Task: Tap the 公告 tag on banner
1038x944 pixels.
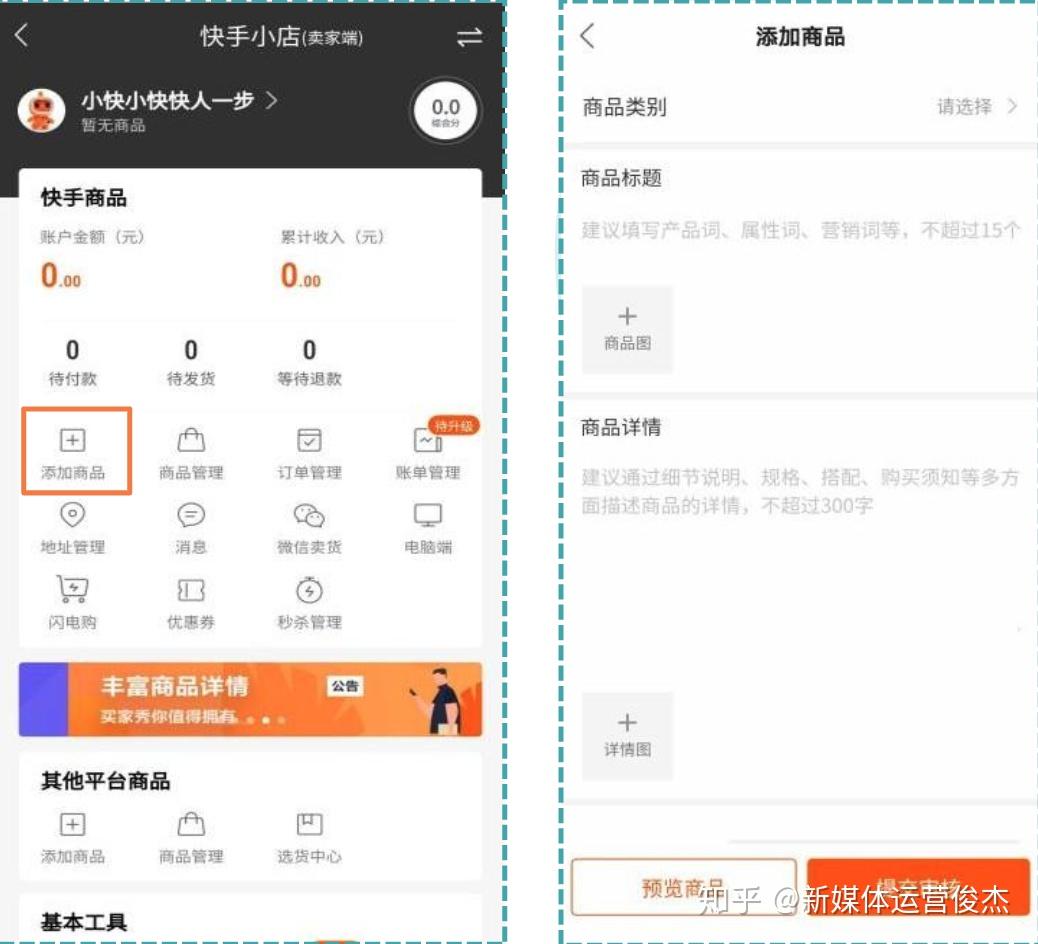Action: (x=345, y=686)
